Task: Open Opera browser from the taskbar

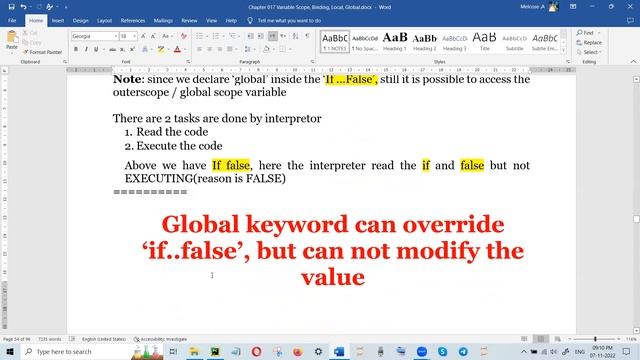Action: [x=256, y=351]
